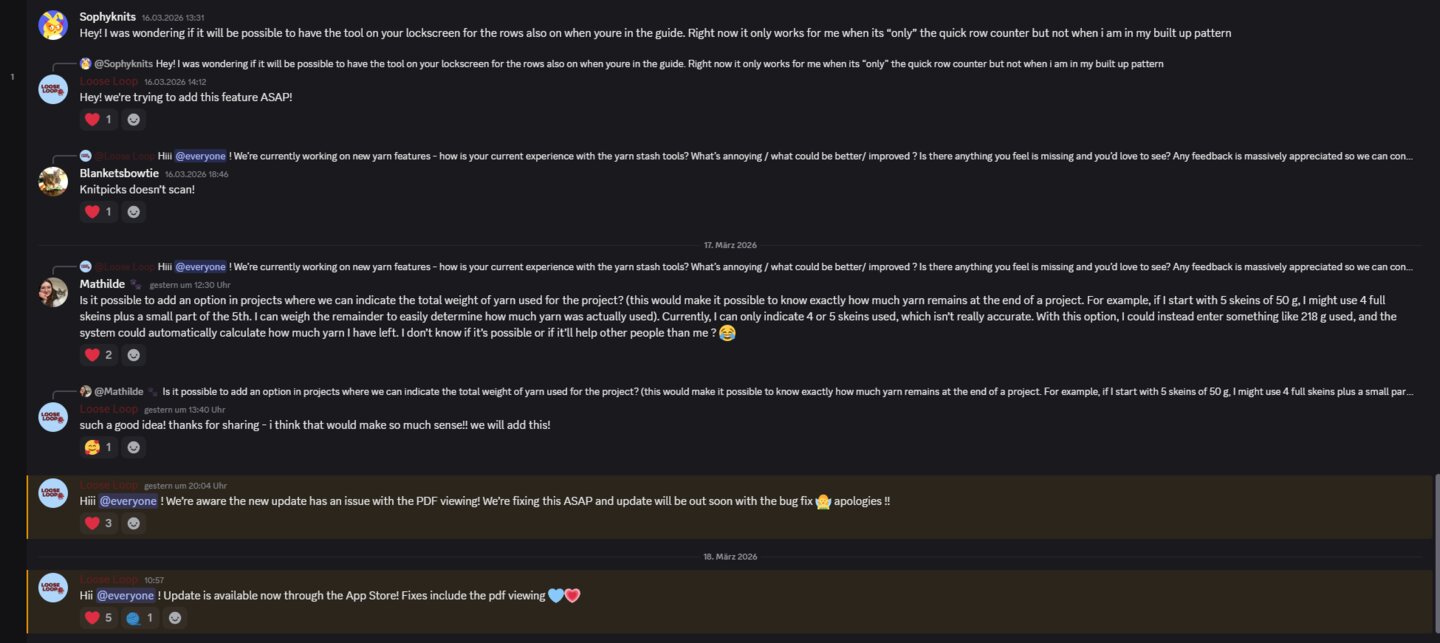Open Sophyknits' profile avatar
Viewport: 1440px width, 643px height.
(x=53, y=25)
